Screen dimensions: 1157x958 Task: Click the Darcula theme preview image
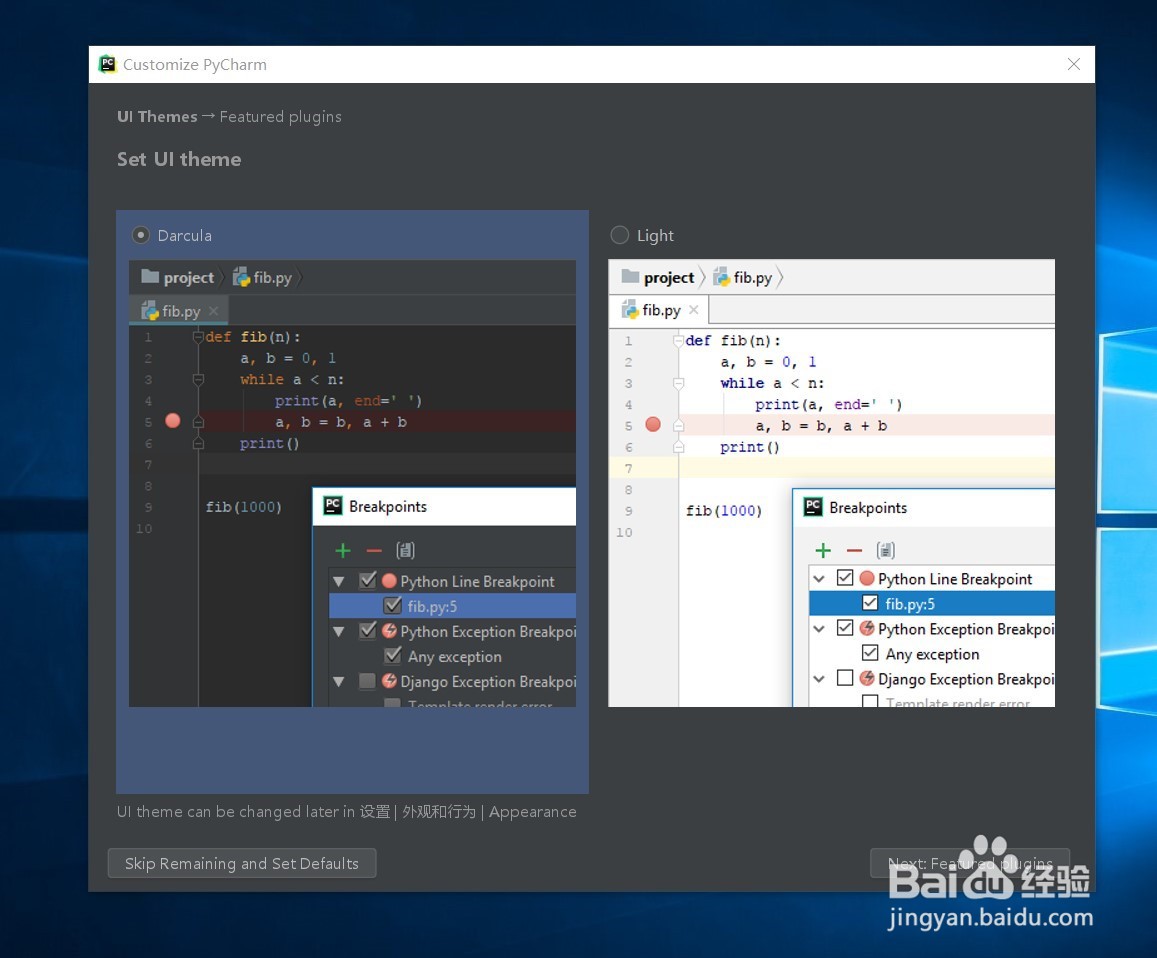(352, 483)
